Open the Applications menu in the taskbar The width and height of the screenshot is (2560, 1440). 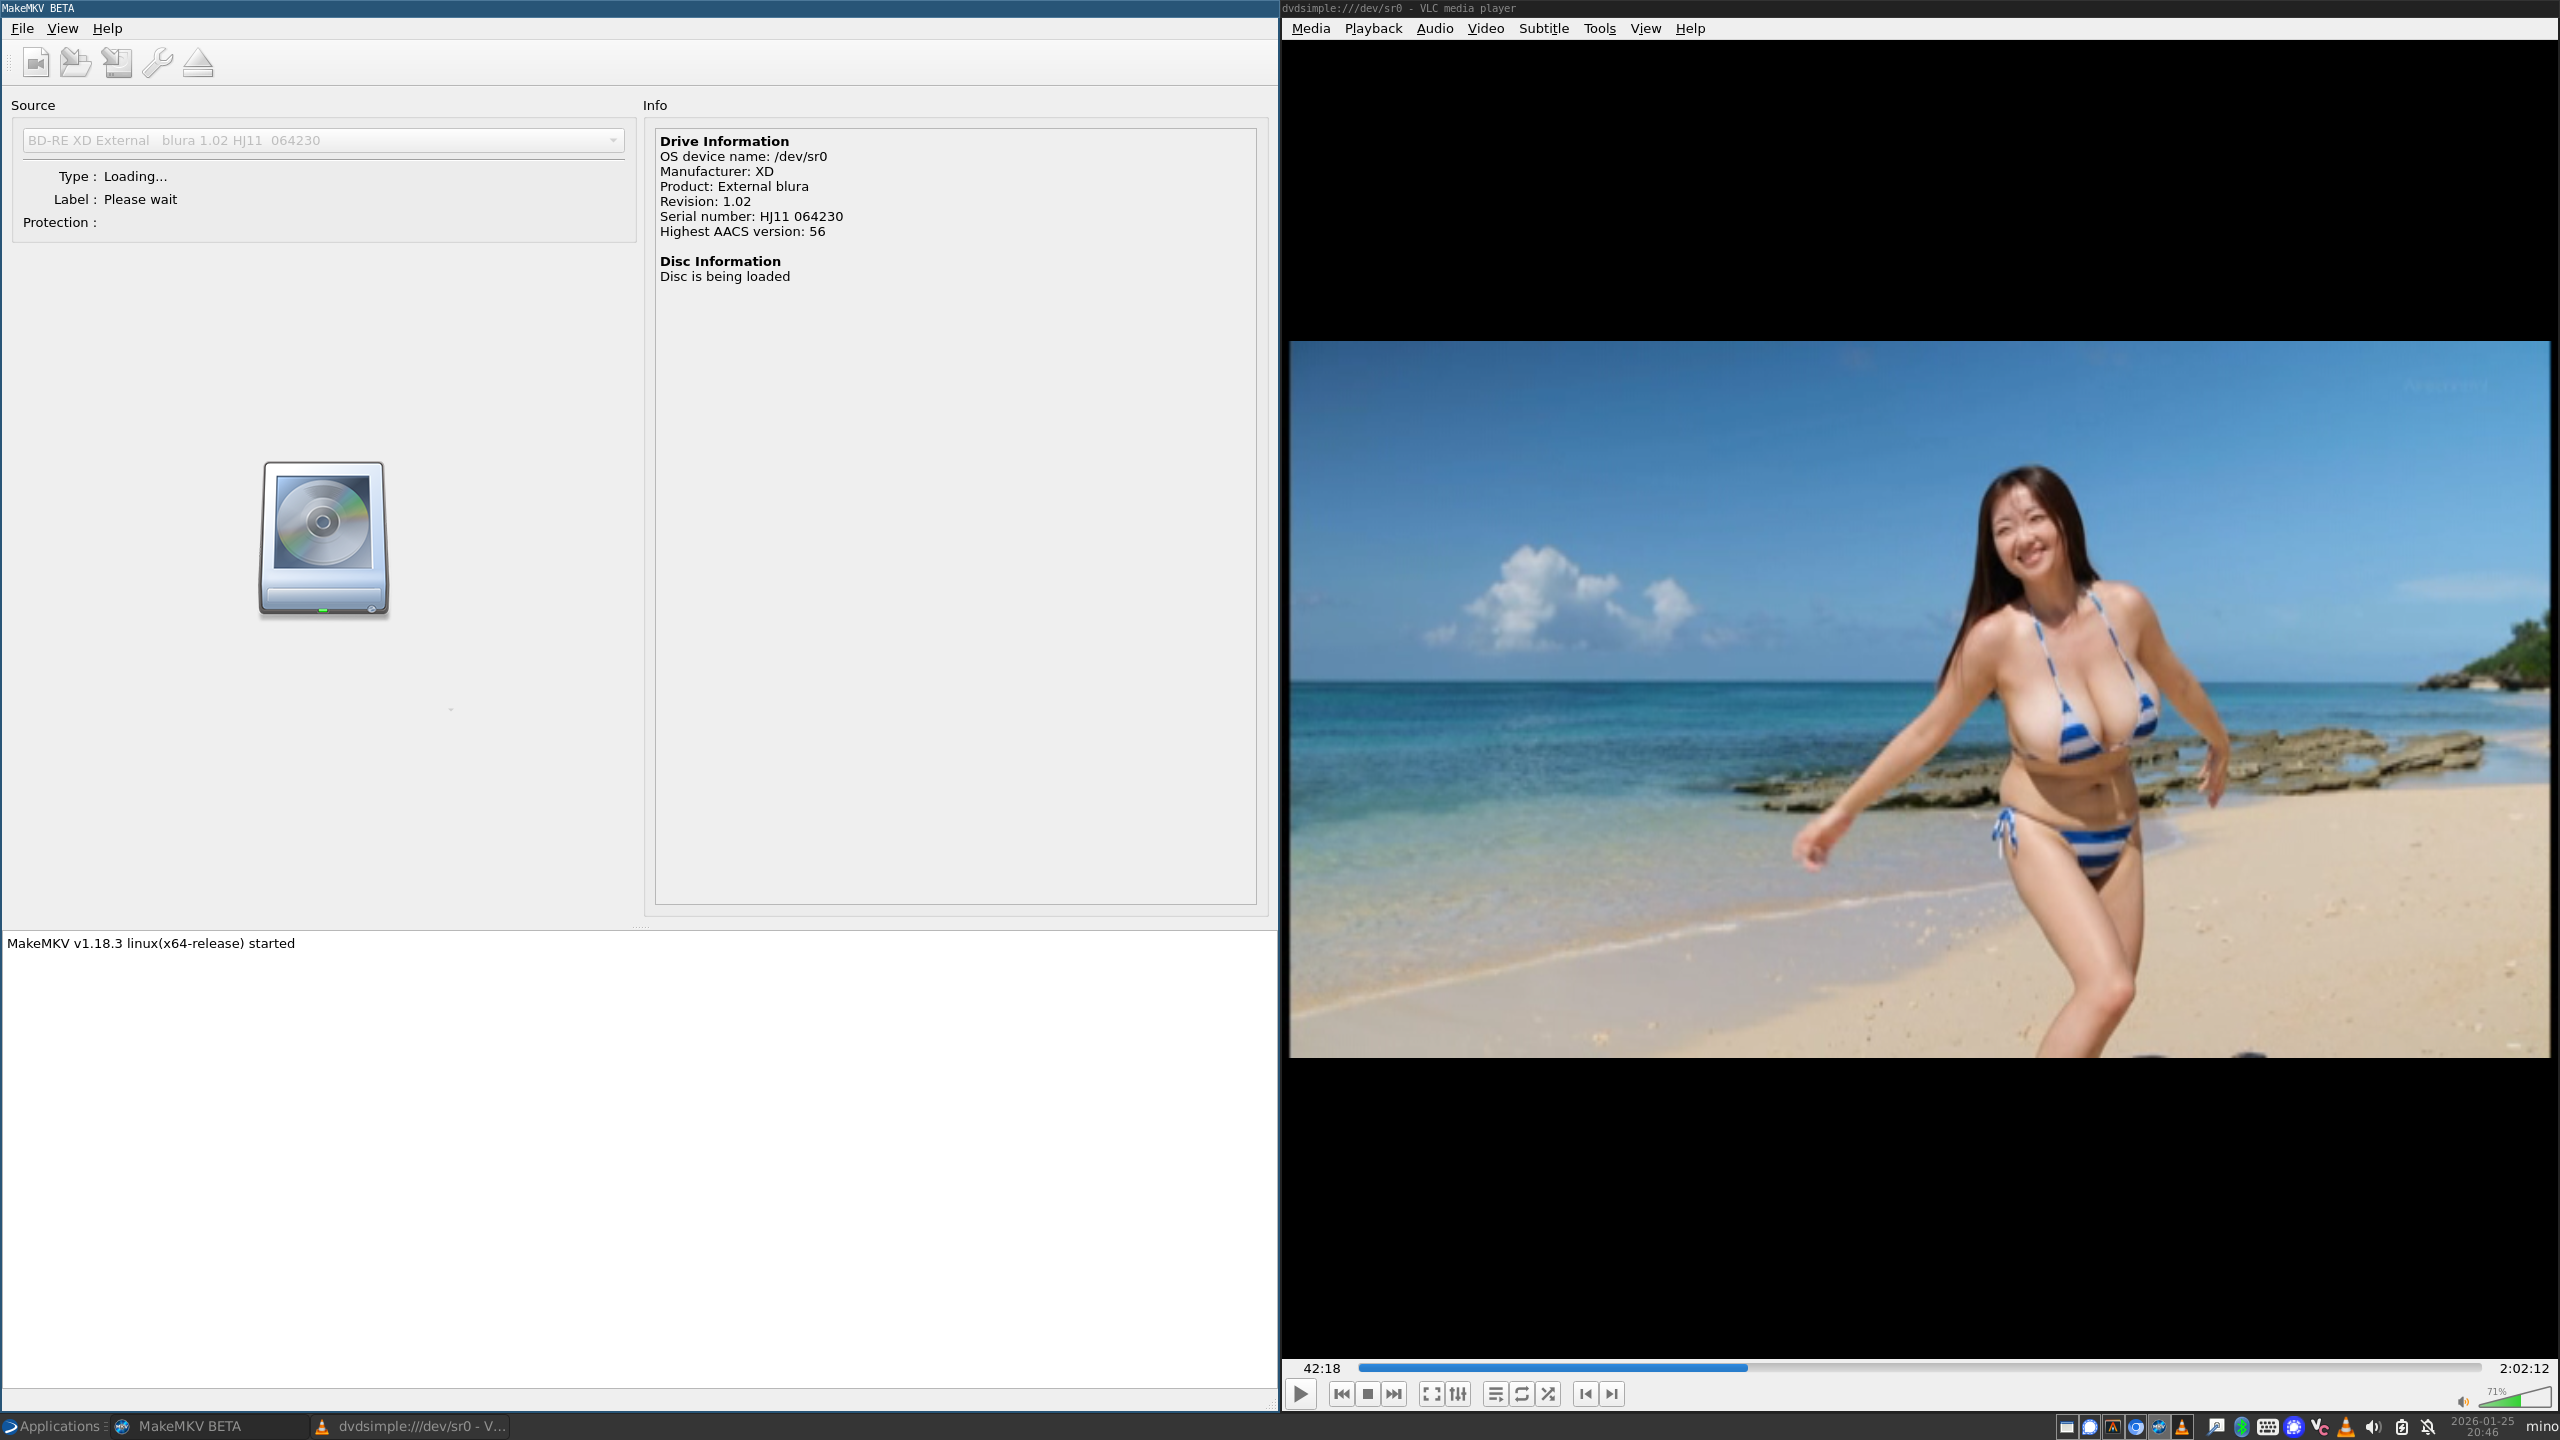(52, 1426)
